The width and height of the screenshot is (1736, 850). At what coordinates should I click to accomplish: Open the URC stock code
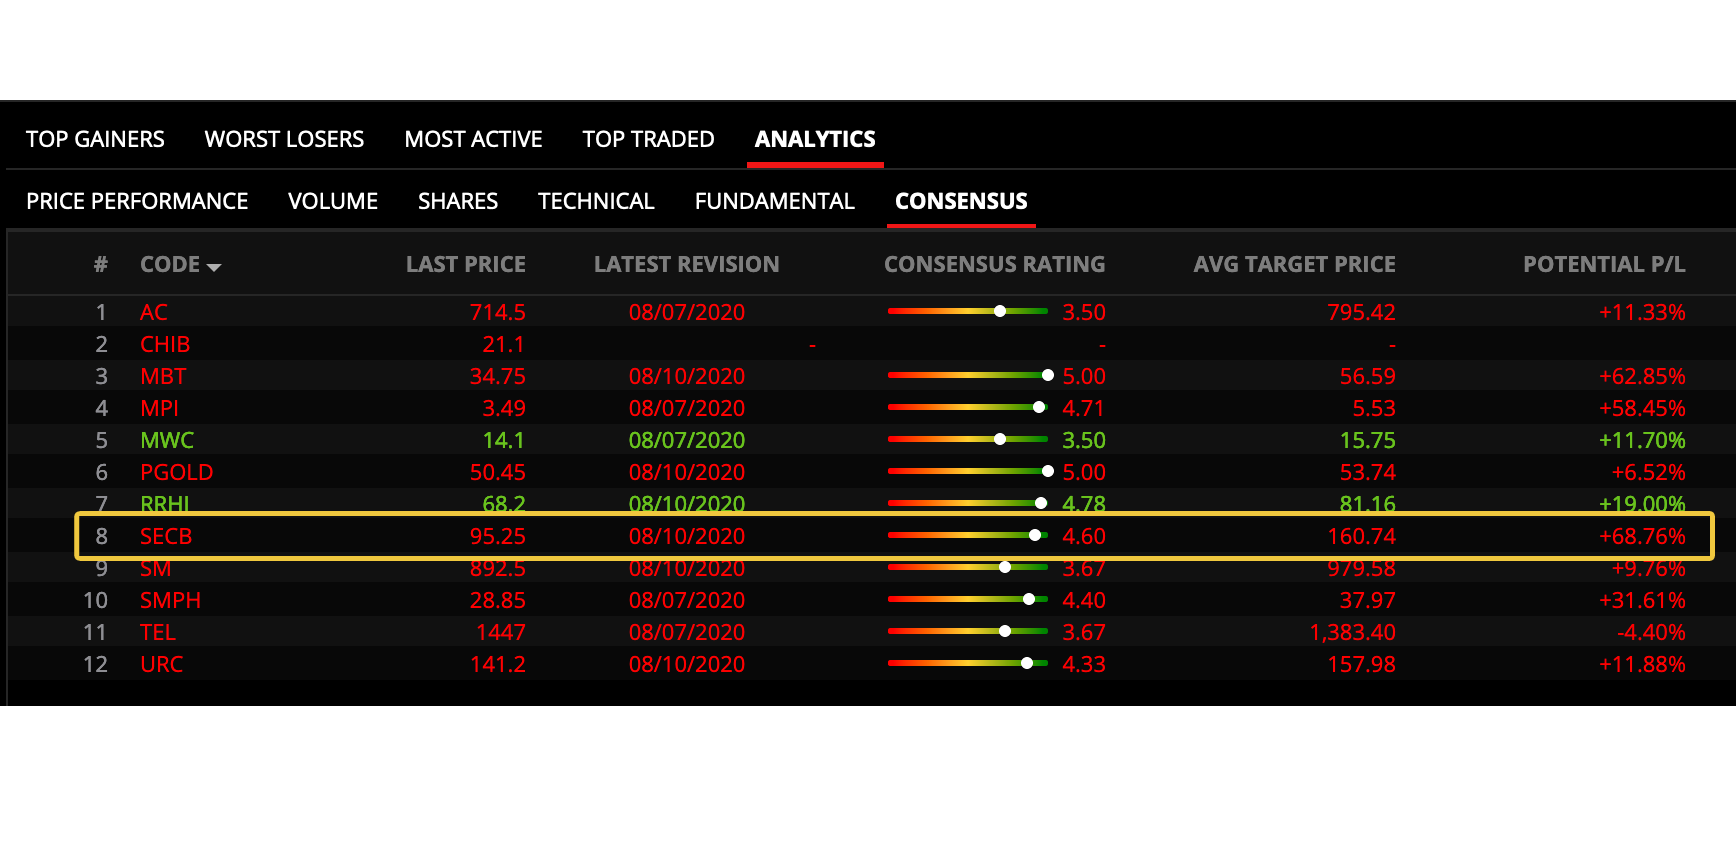click(x=161, y=664)
